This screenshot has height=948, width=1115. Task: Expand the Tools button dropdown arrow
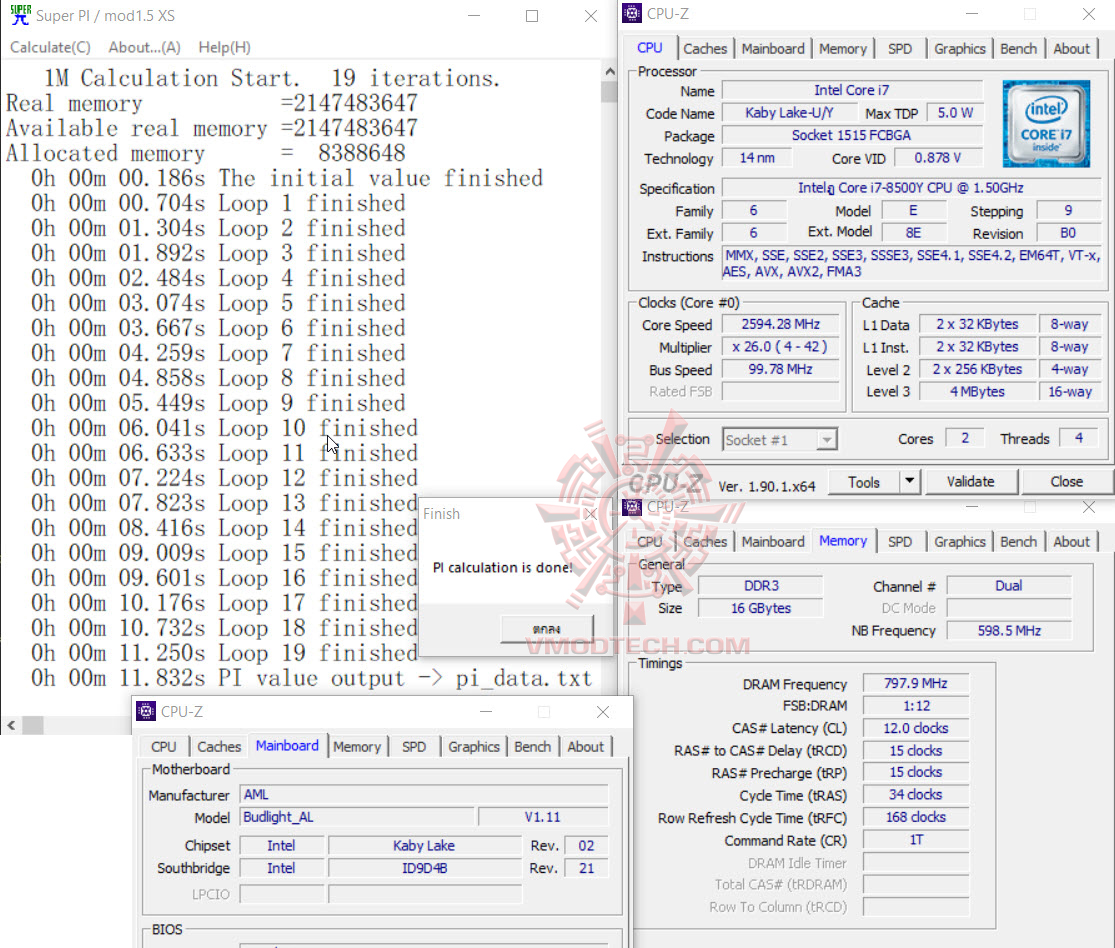[909, 481]
